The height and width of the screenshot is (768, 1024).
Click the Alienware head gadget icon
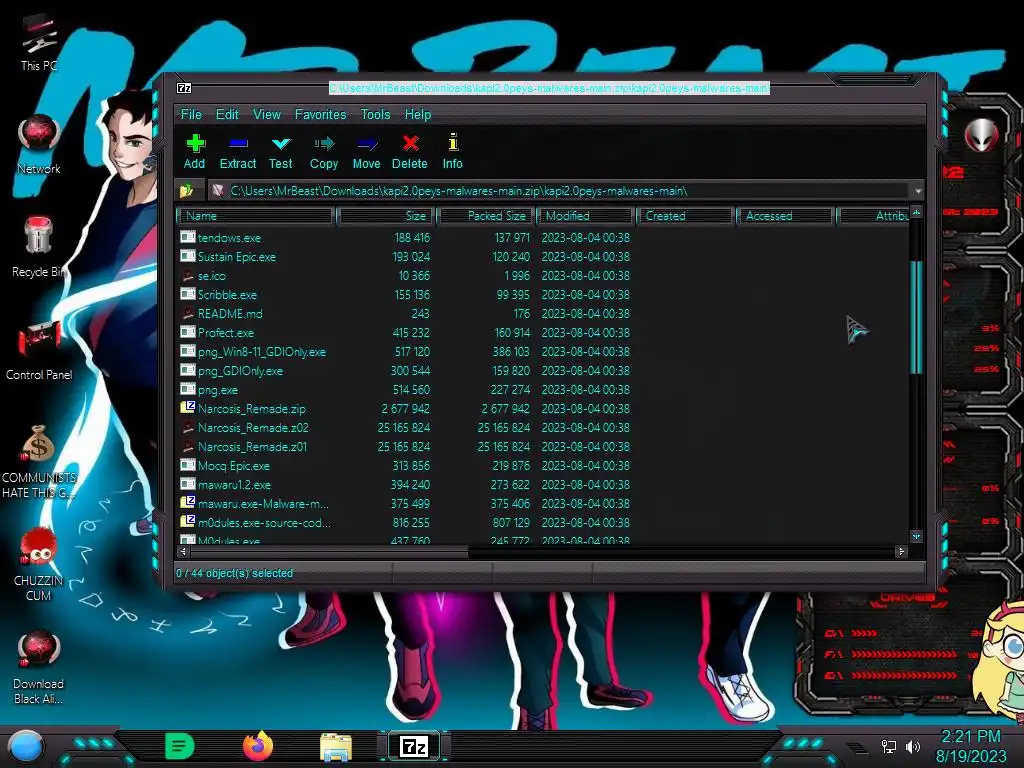coord(982,136)
